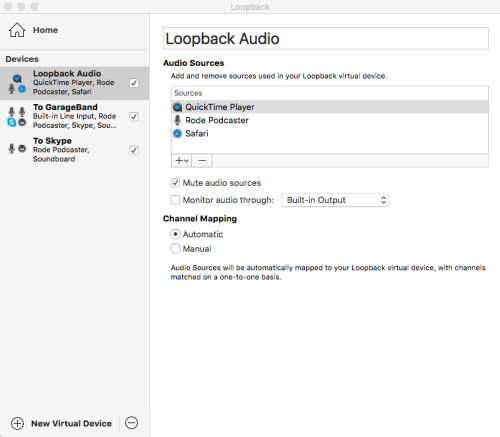The height and width of the screenshot is (437, 500).
Task: Select QuickTime Player source name
Action: [x=220, y=107]
